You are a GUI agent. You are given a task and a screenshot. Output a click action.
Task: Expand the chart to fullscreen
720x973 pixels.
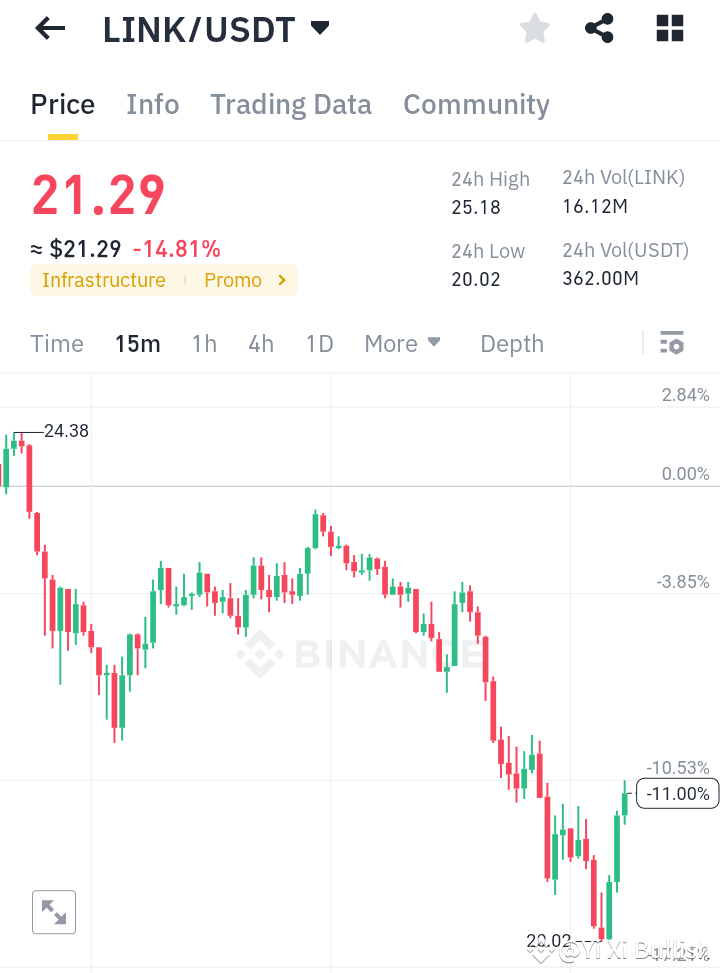(x=54, y=911)
